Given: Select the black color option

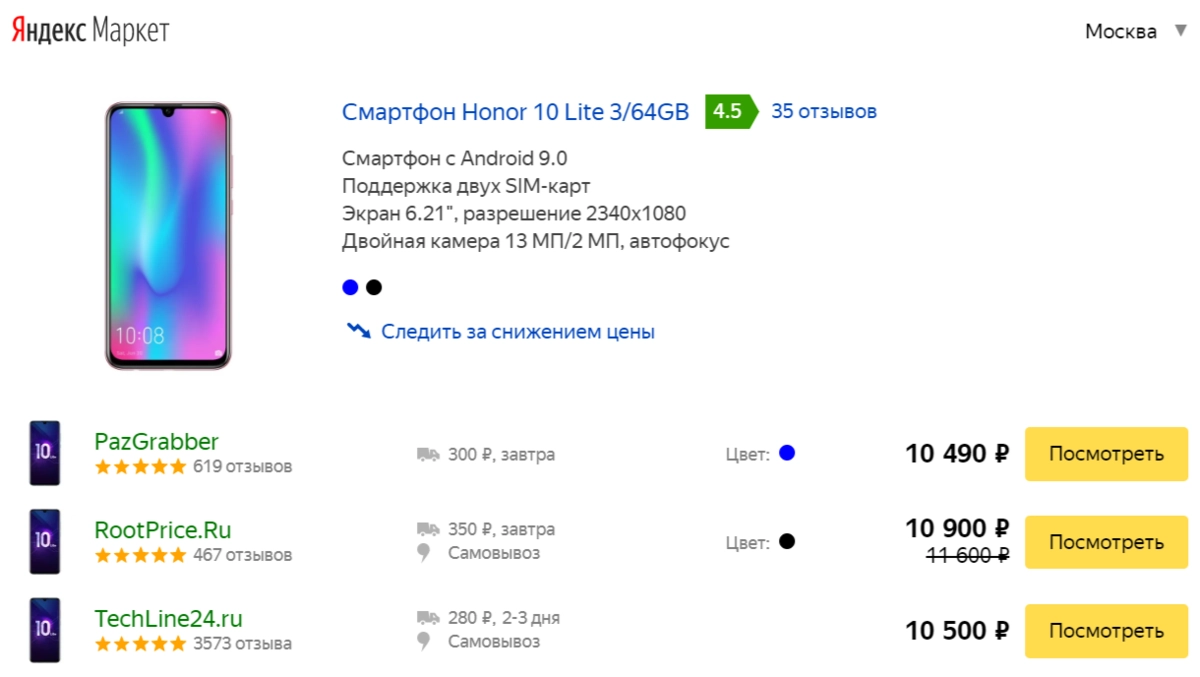Looking at the screenshot, I should click(x=374, y=288).
